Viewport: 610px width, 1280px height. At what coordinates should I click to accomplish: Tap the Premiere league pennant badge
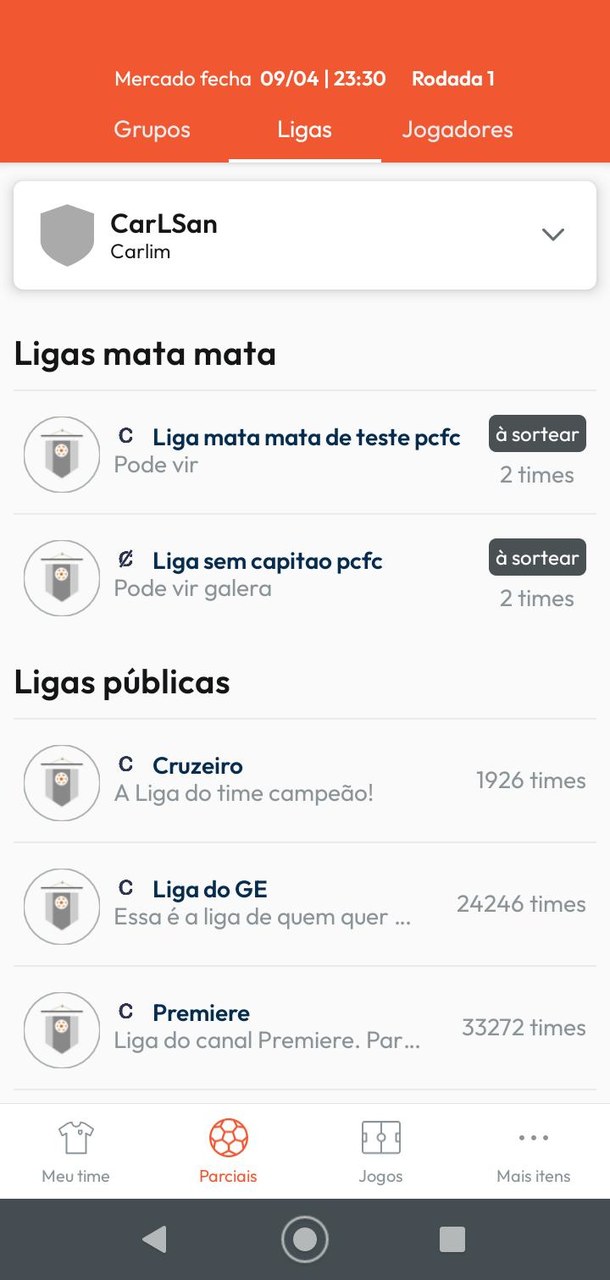(62, 1029)
